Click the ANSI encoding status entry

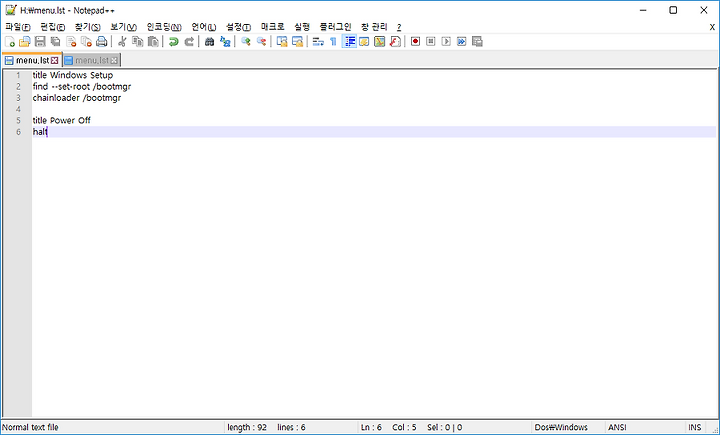pos(617,427)
